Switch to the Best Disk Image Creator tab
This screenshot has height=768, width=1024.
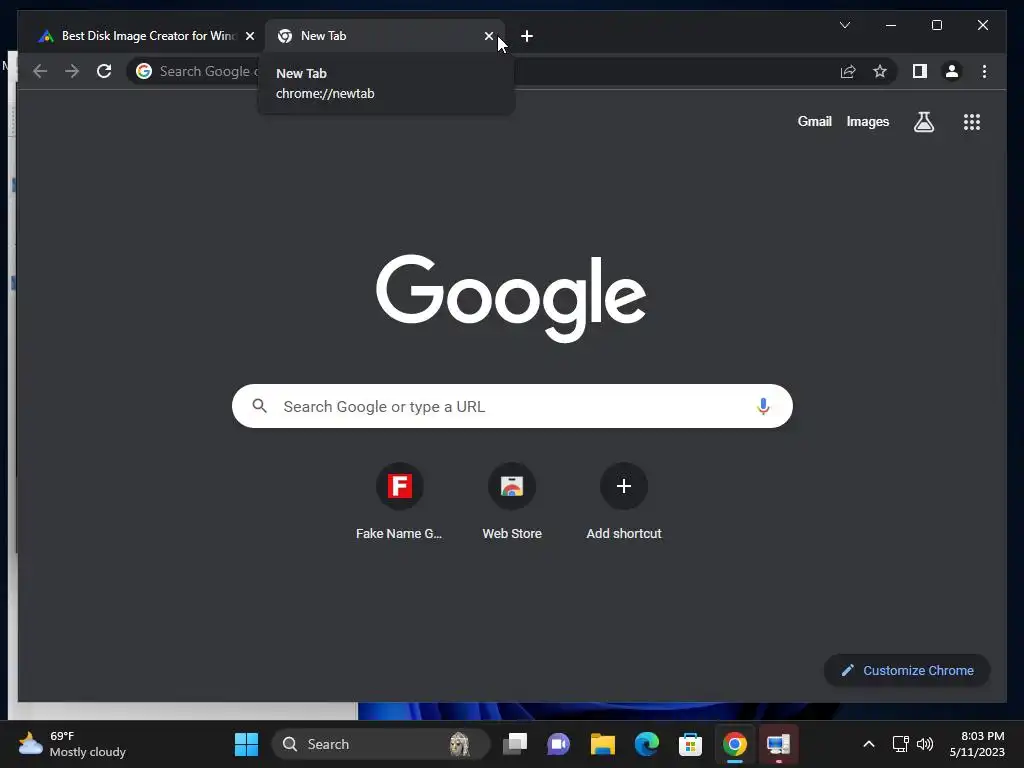(144, 36)
